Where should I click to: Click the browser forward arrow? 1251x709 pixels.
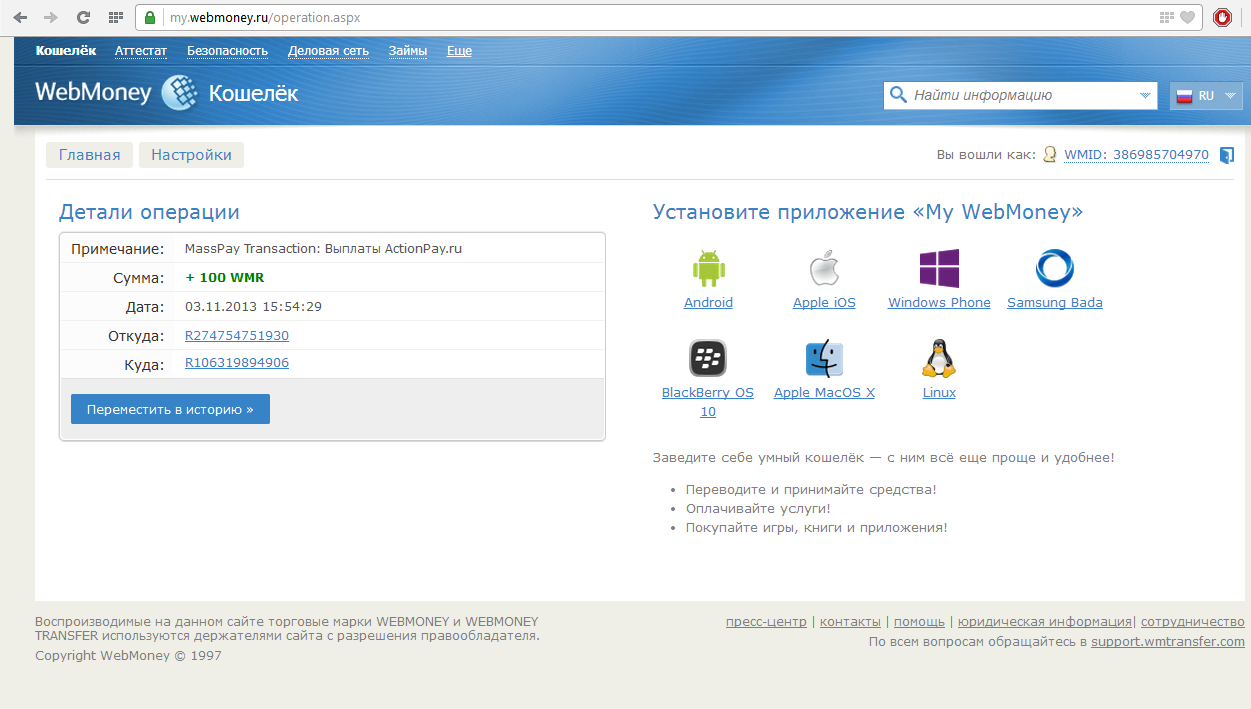[x=51, y=17]
